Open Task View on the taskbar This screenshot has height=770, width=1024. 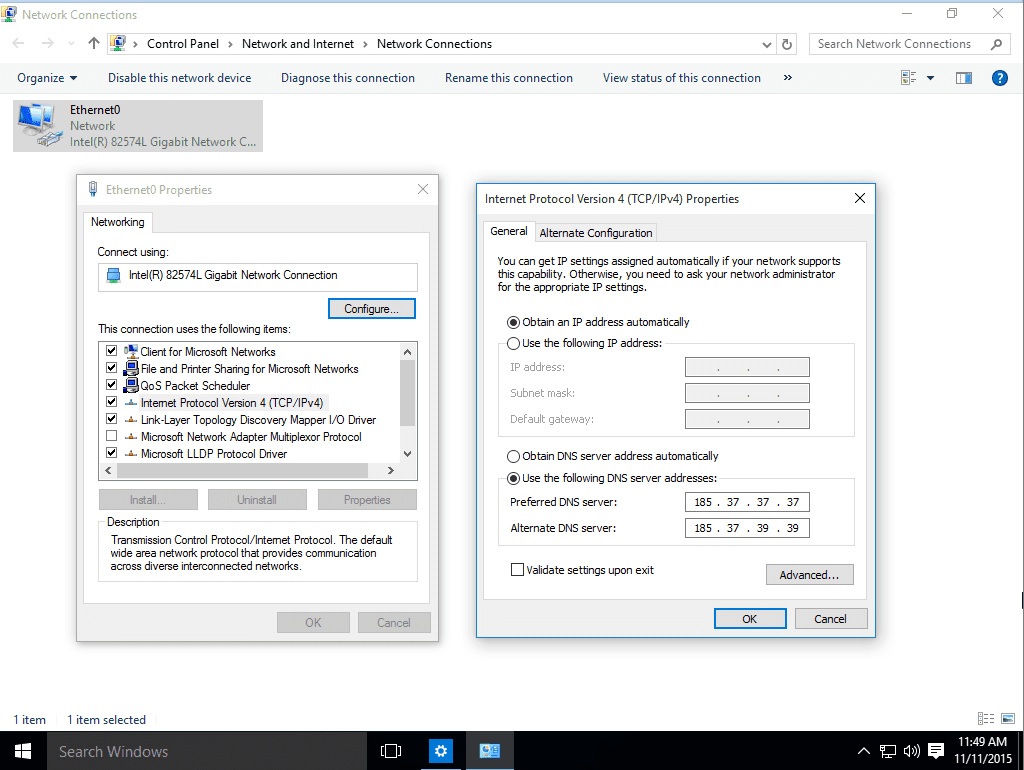[x=391, y=751]
